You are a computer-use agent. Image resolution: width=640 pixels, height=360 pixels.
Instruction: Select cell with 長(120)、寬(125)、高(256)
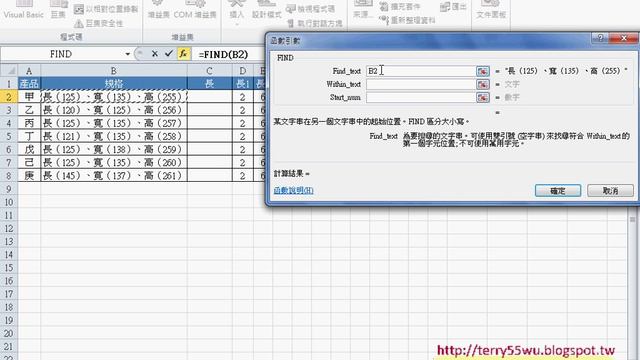point(114,110)
